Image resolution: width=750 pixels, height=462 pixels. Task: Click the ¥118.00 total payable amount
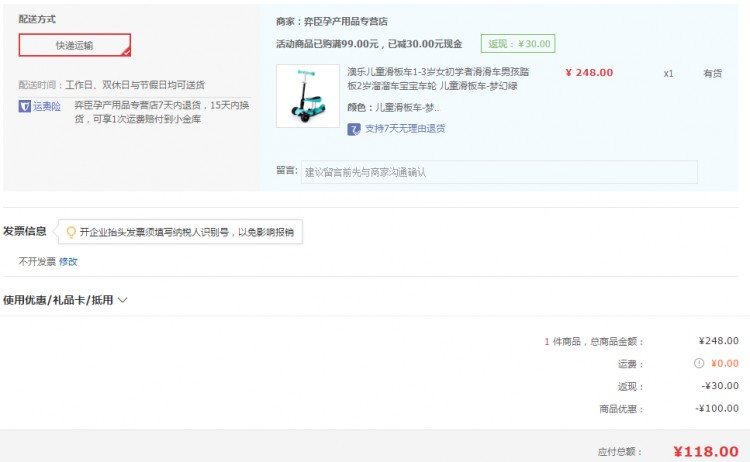(x=706, y=451)
